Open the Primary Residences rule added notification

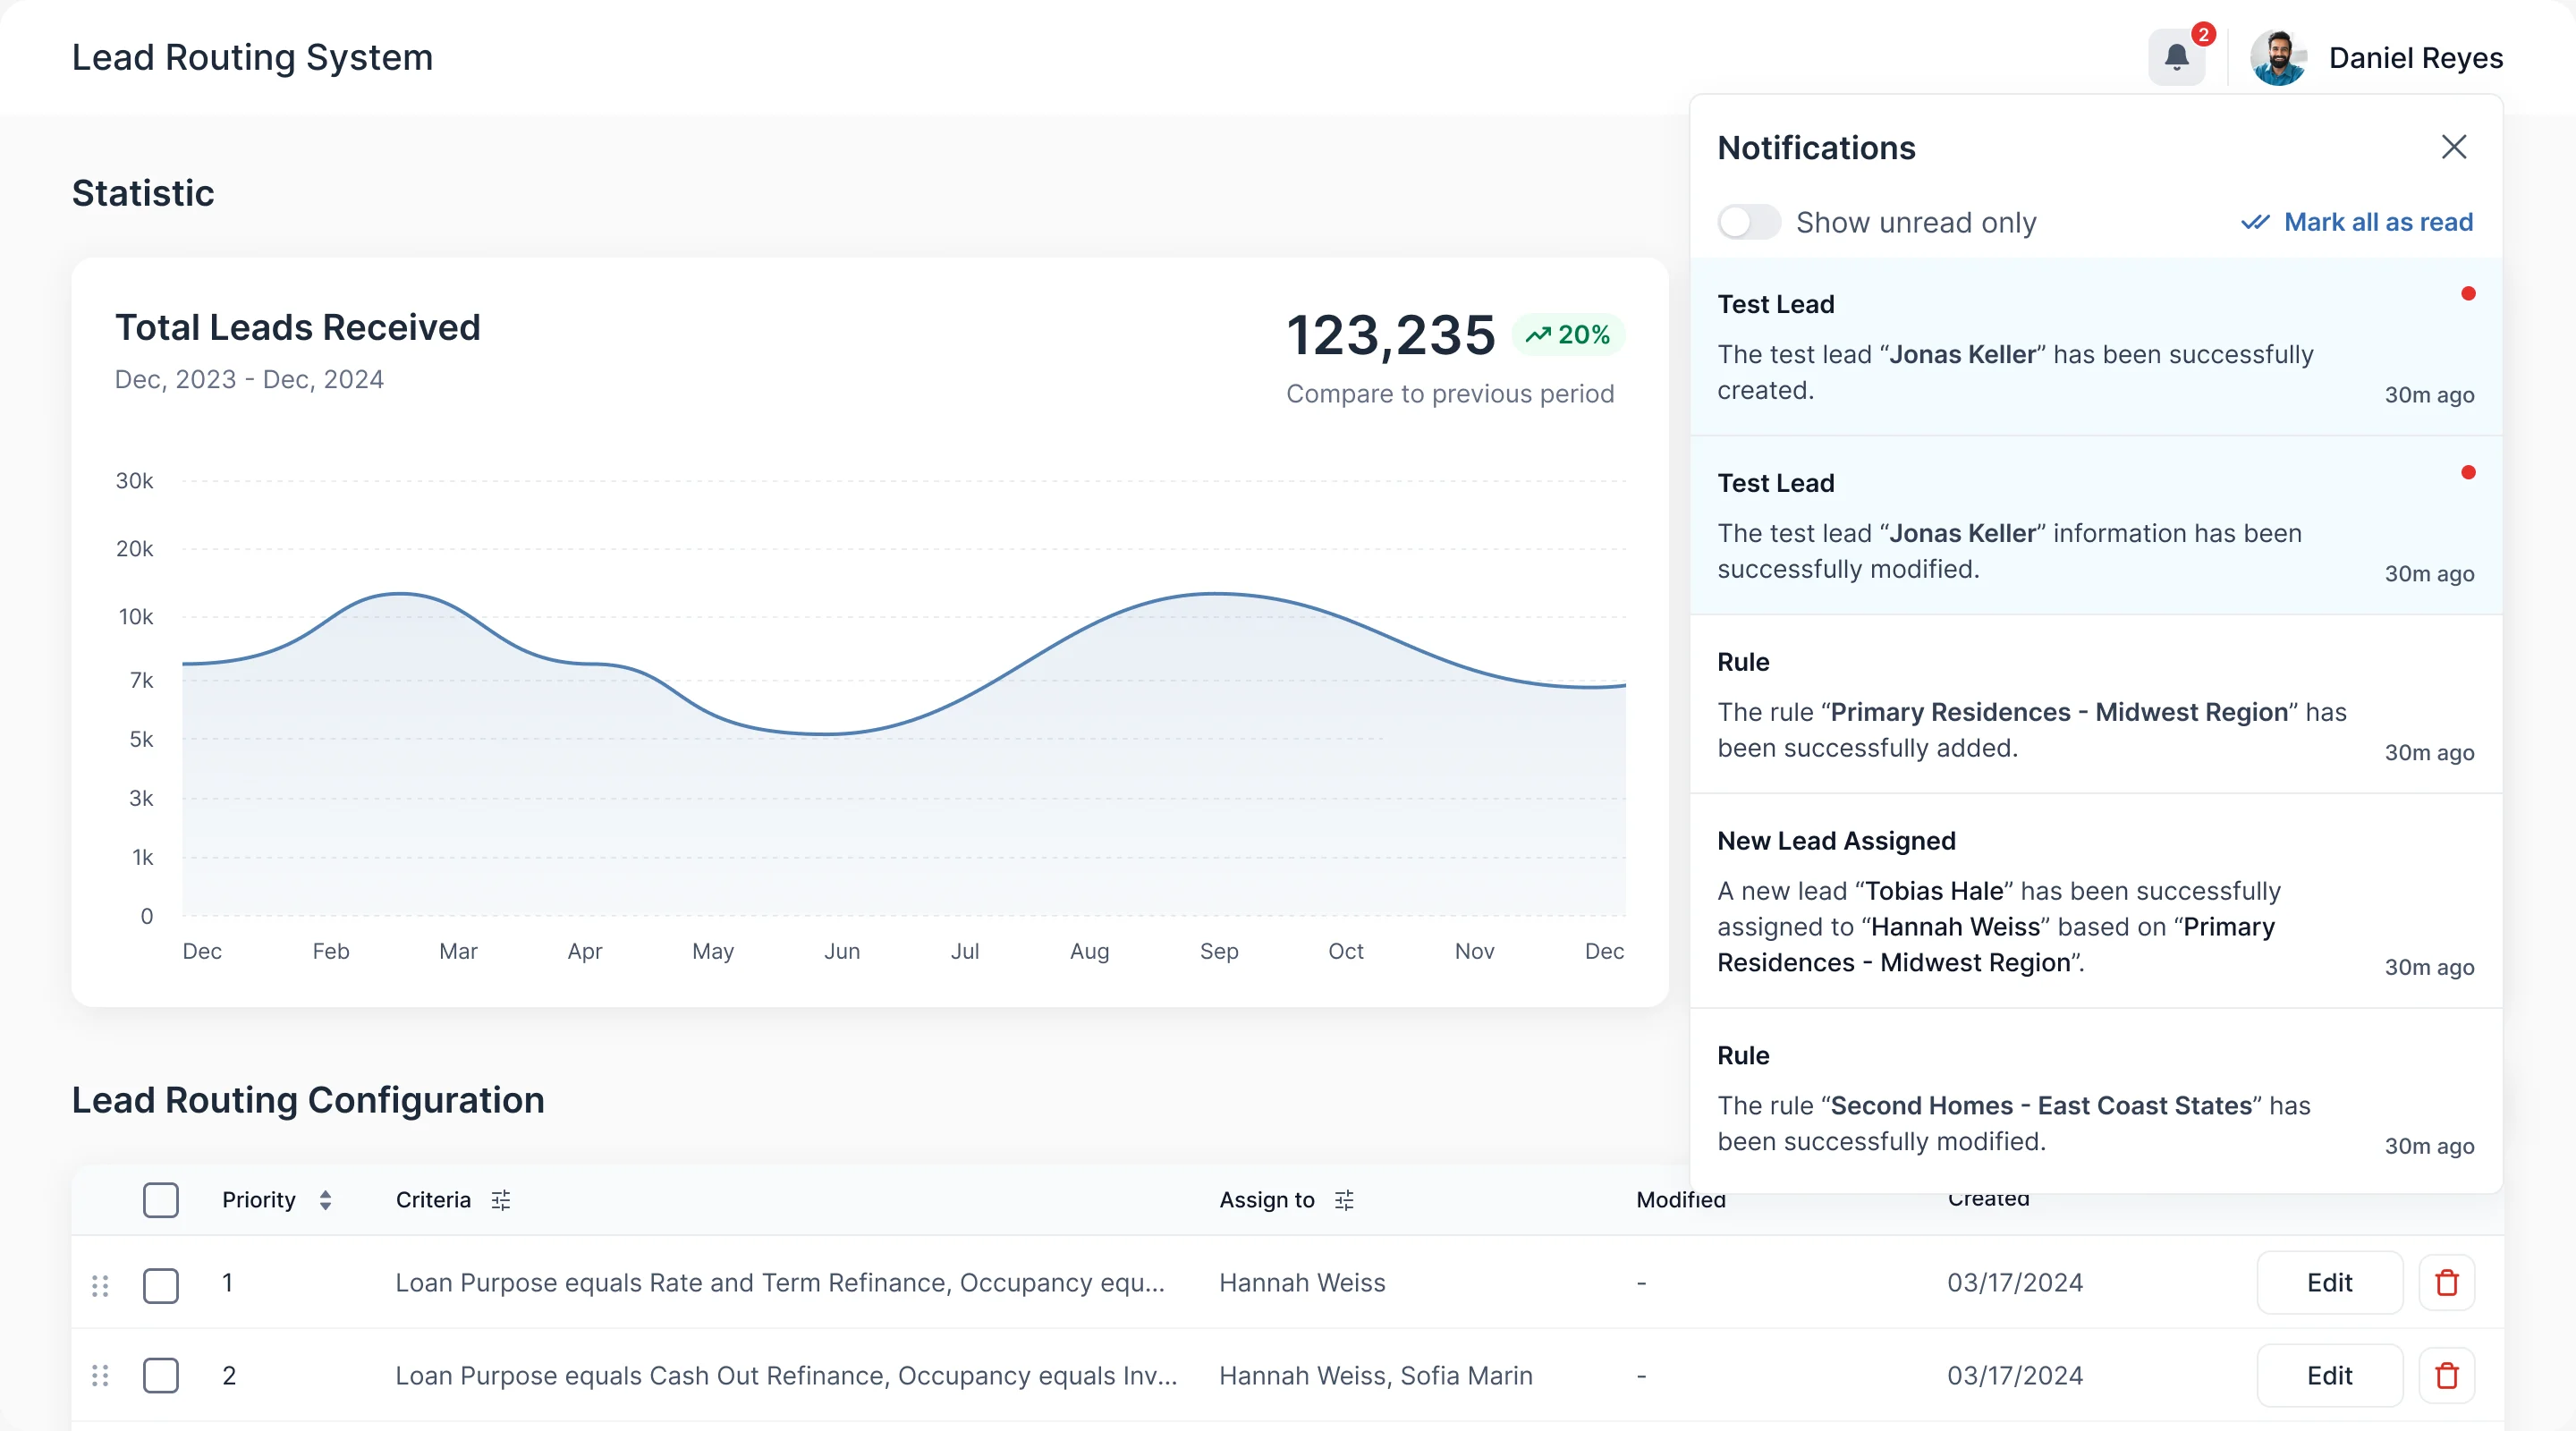pos(2096,705)
